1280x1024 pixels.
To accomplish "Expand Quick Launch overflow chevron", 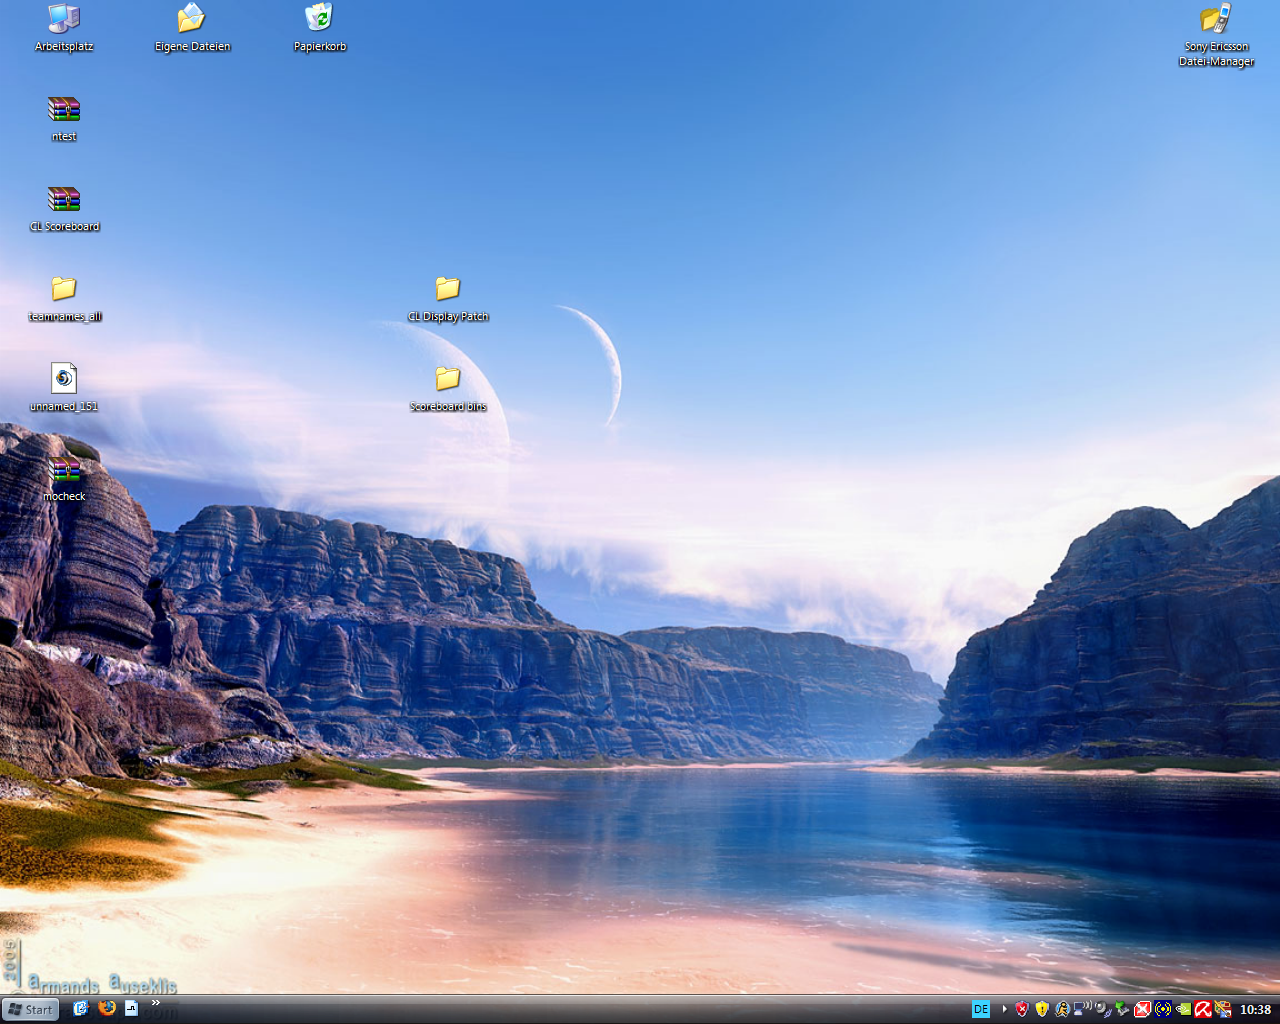I will click(156, 1003).
